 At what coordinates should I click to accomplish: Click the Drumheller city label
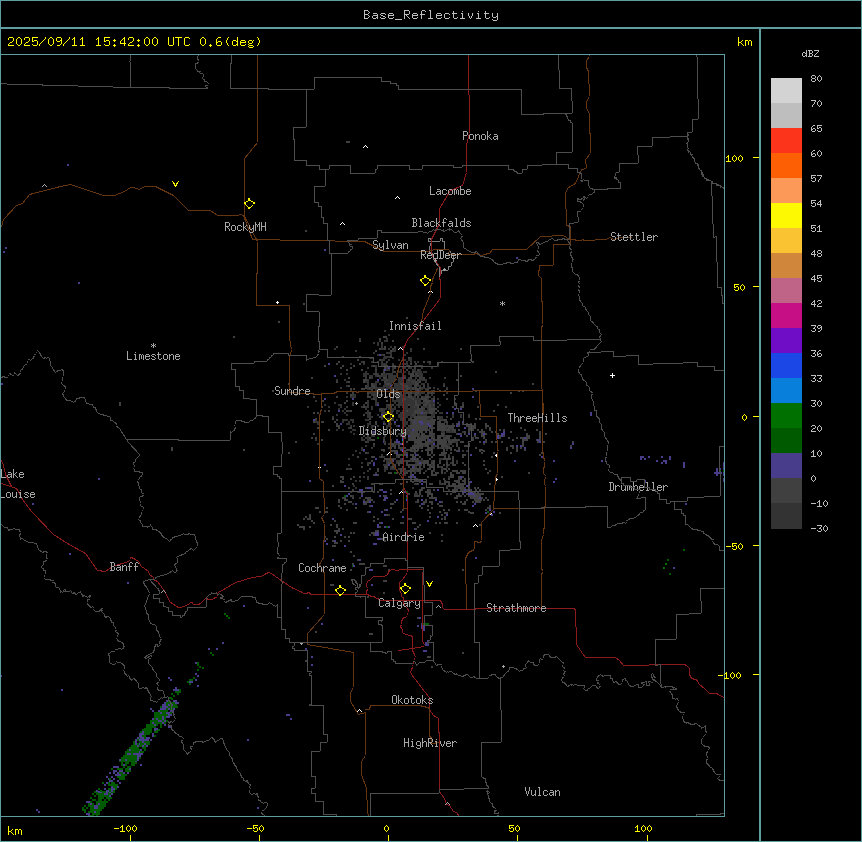638,487
